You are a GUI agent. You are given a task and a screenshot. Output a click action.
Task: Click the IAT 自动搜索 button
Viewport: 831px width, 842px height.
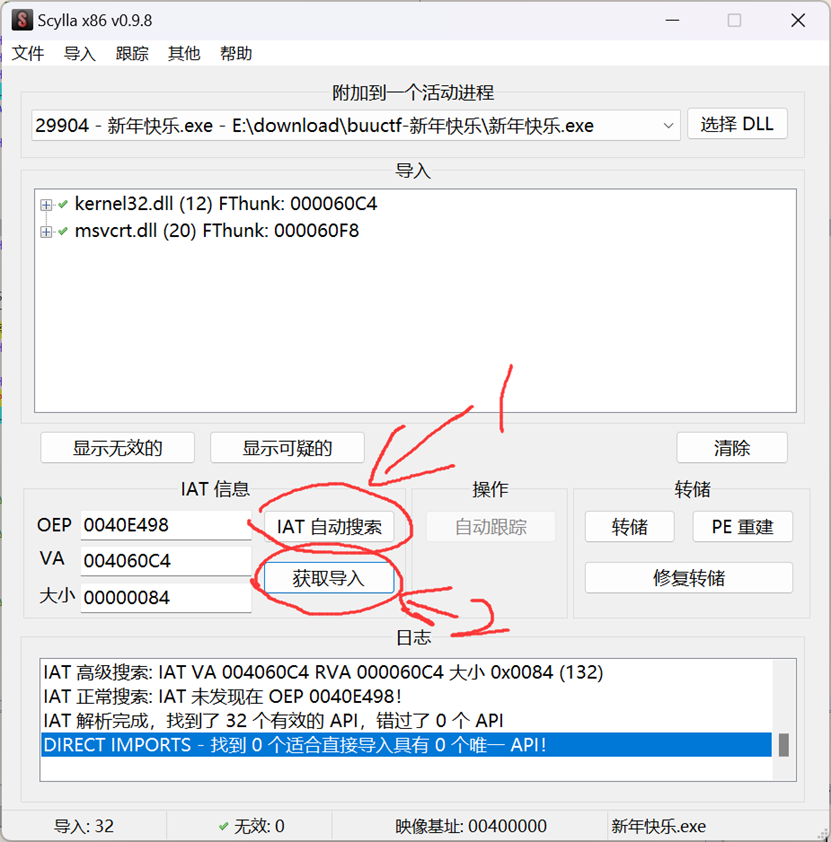click(x=329, y=527)
